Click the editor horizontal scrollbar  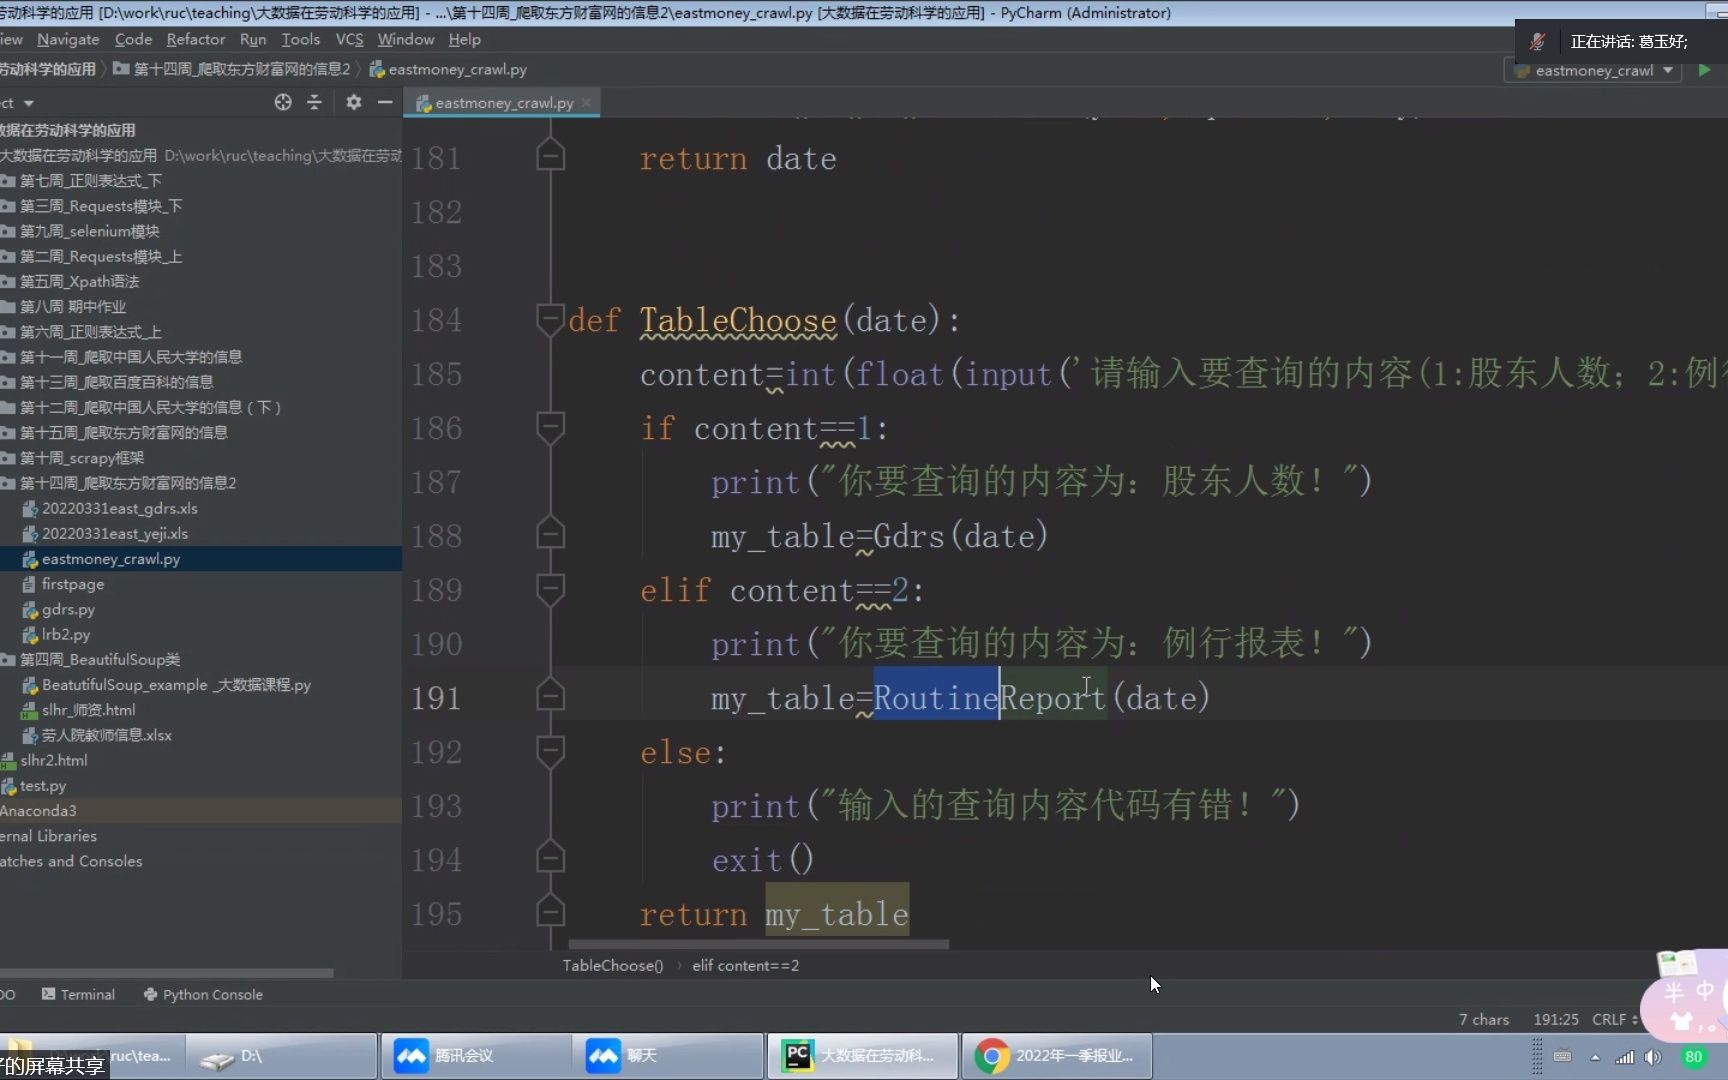pyautogui.click(x=758, y=943)
